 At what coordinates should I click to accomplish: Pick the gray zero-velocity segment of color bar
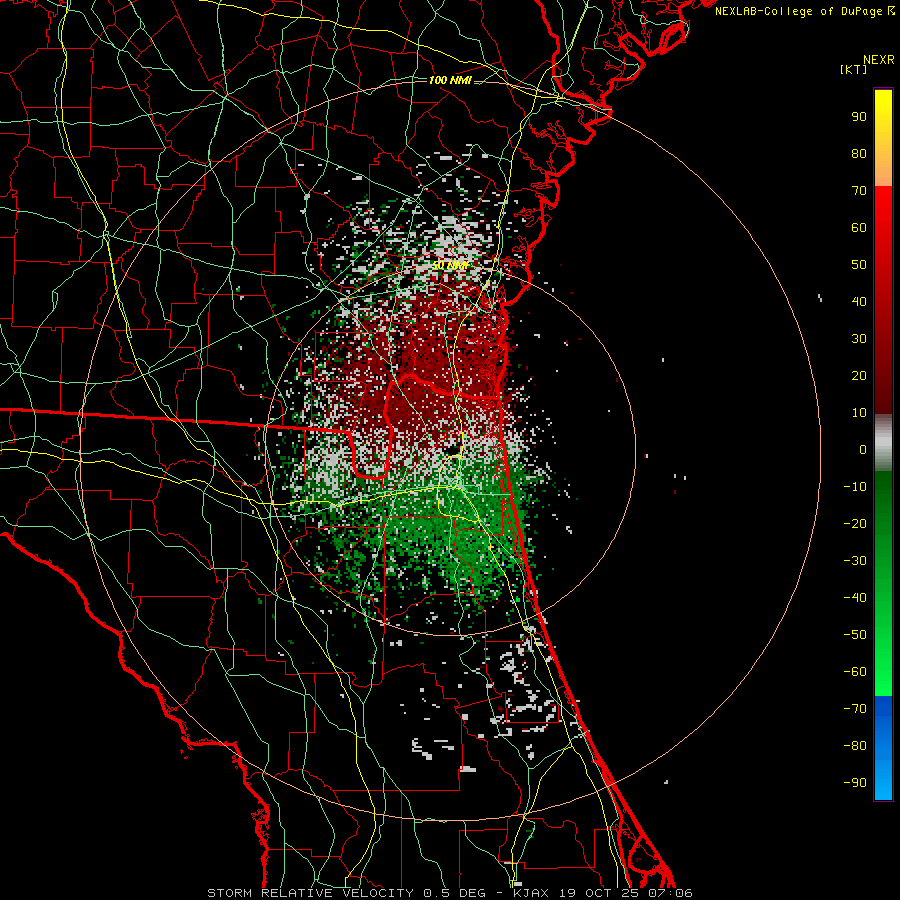[x=883, y=443]
